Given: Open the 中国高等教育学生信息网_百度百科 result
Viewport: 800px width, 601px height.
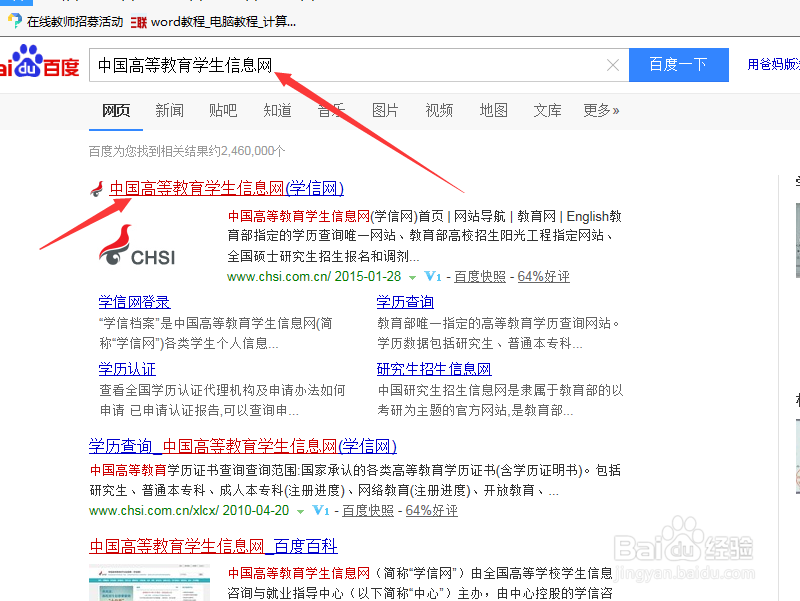Looking at the screenshot, I should [213, 546].
